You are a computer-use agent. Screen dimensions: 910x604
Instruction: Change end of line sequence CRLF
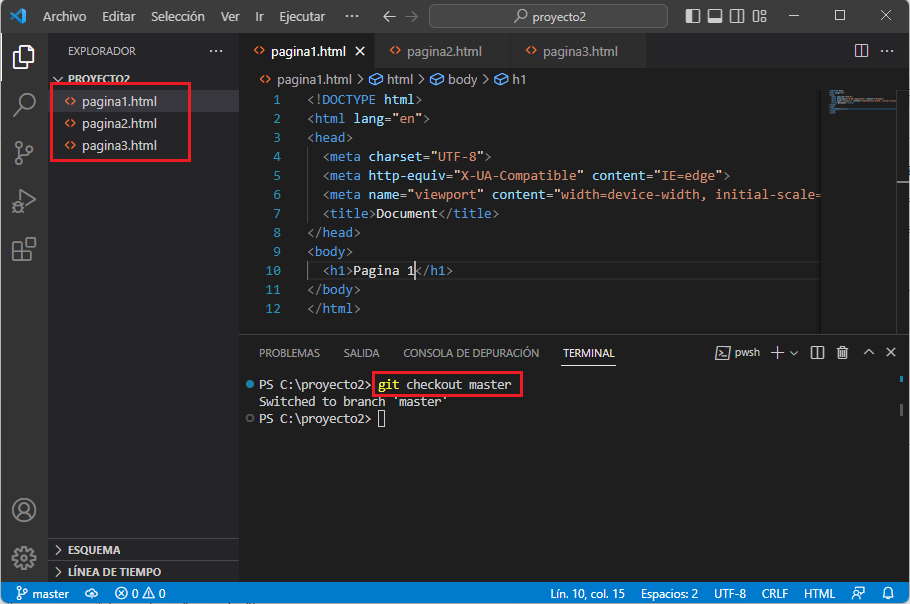pyautogui.click(x=774, y=594)
